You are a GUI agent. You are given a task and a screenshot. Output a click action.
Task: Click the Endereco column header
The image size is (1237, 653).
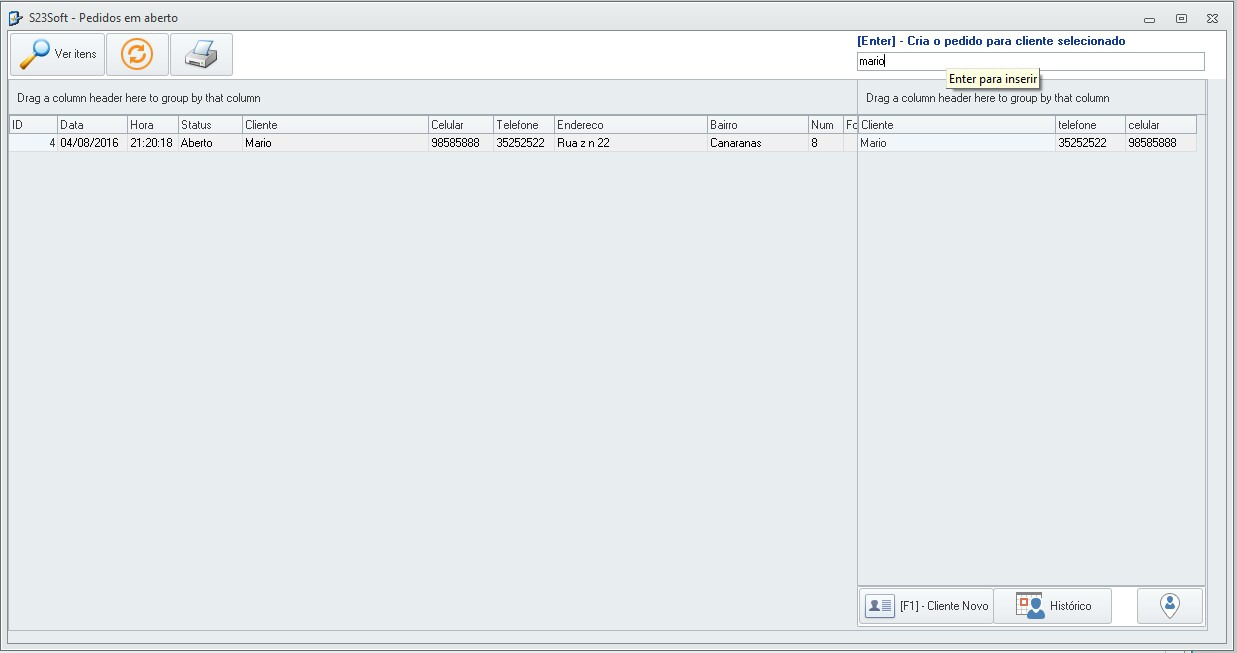[630, 125]
